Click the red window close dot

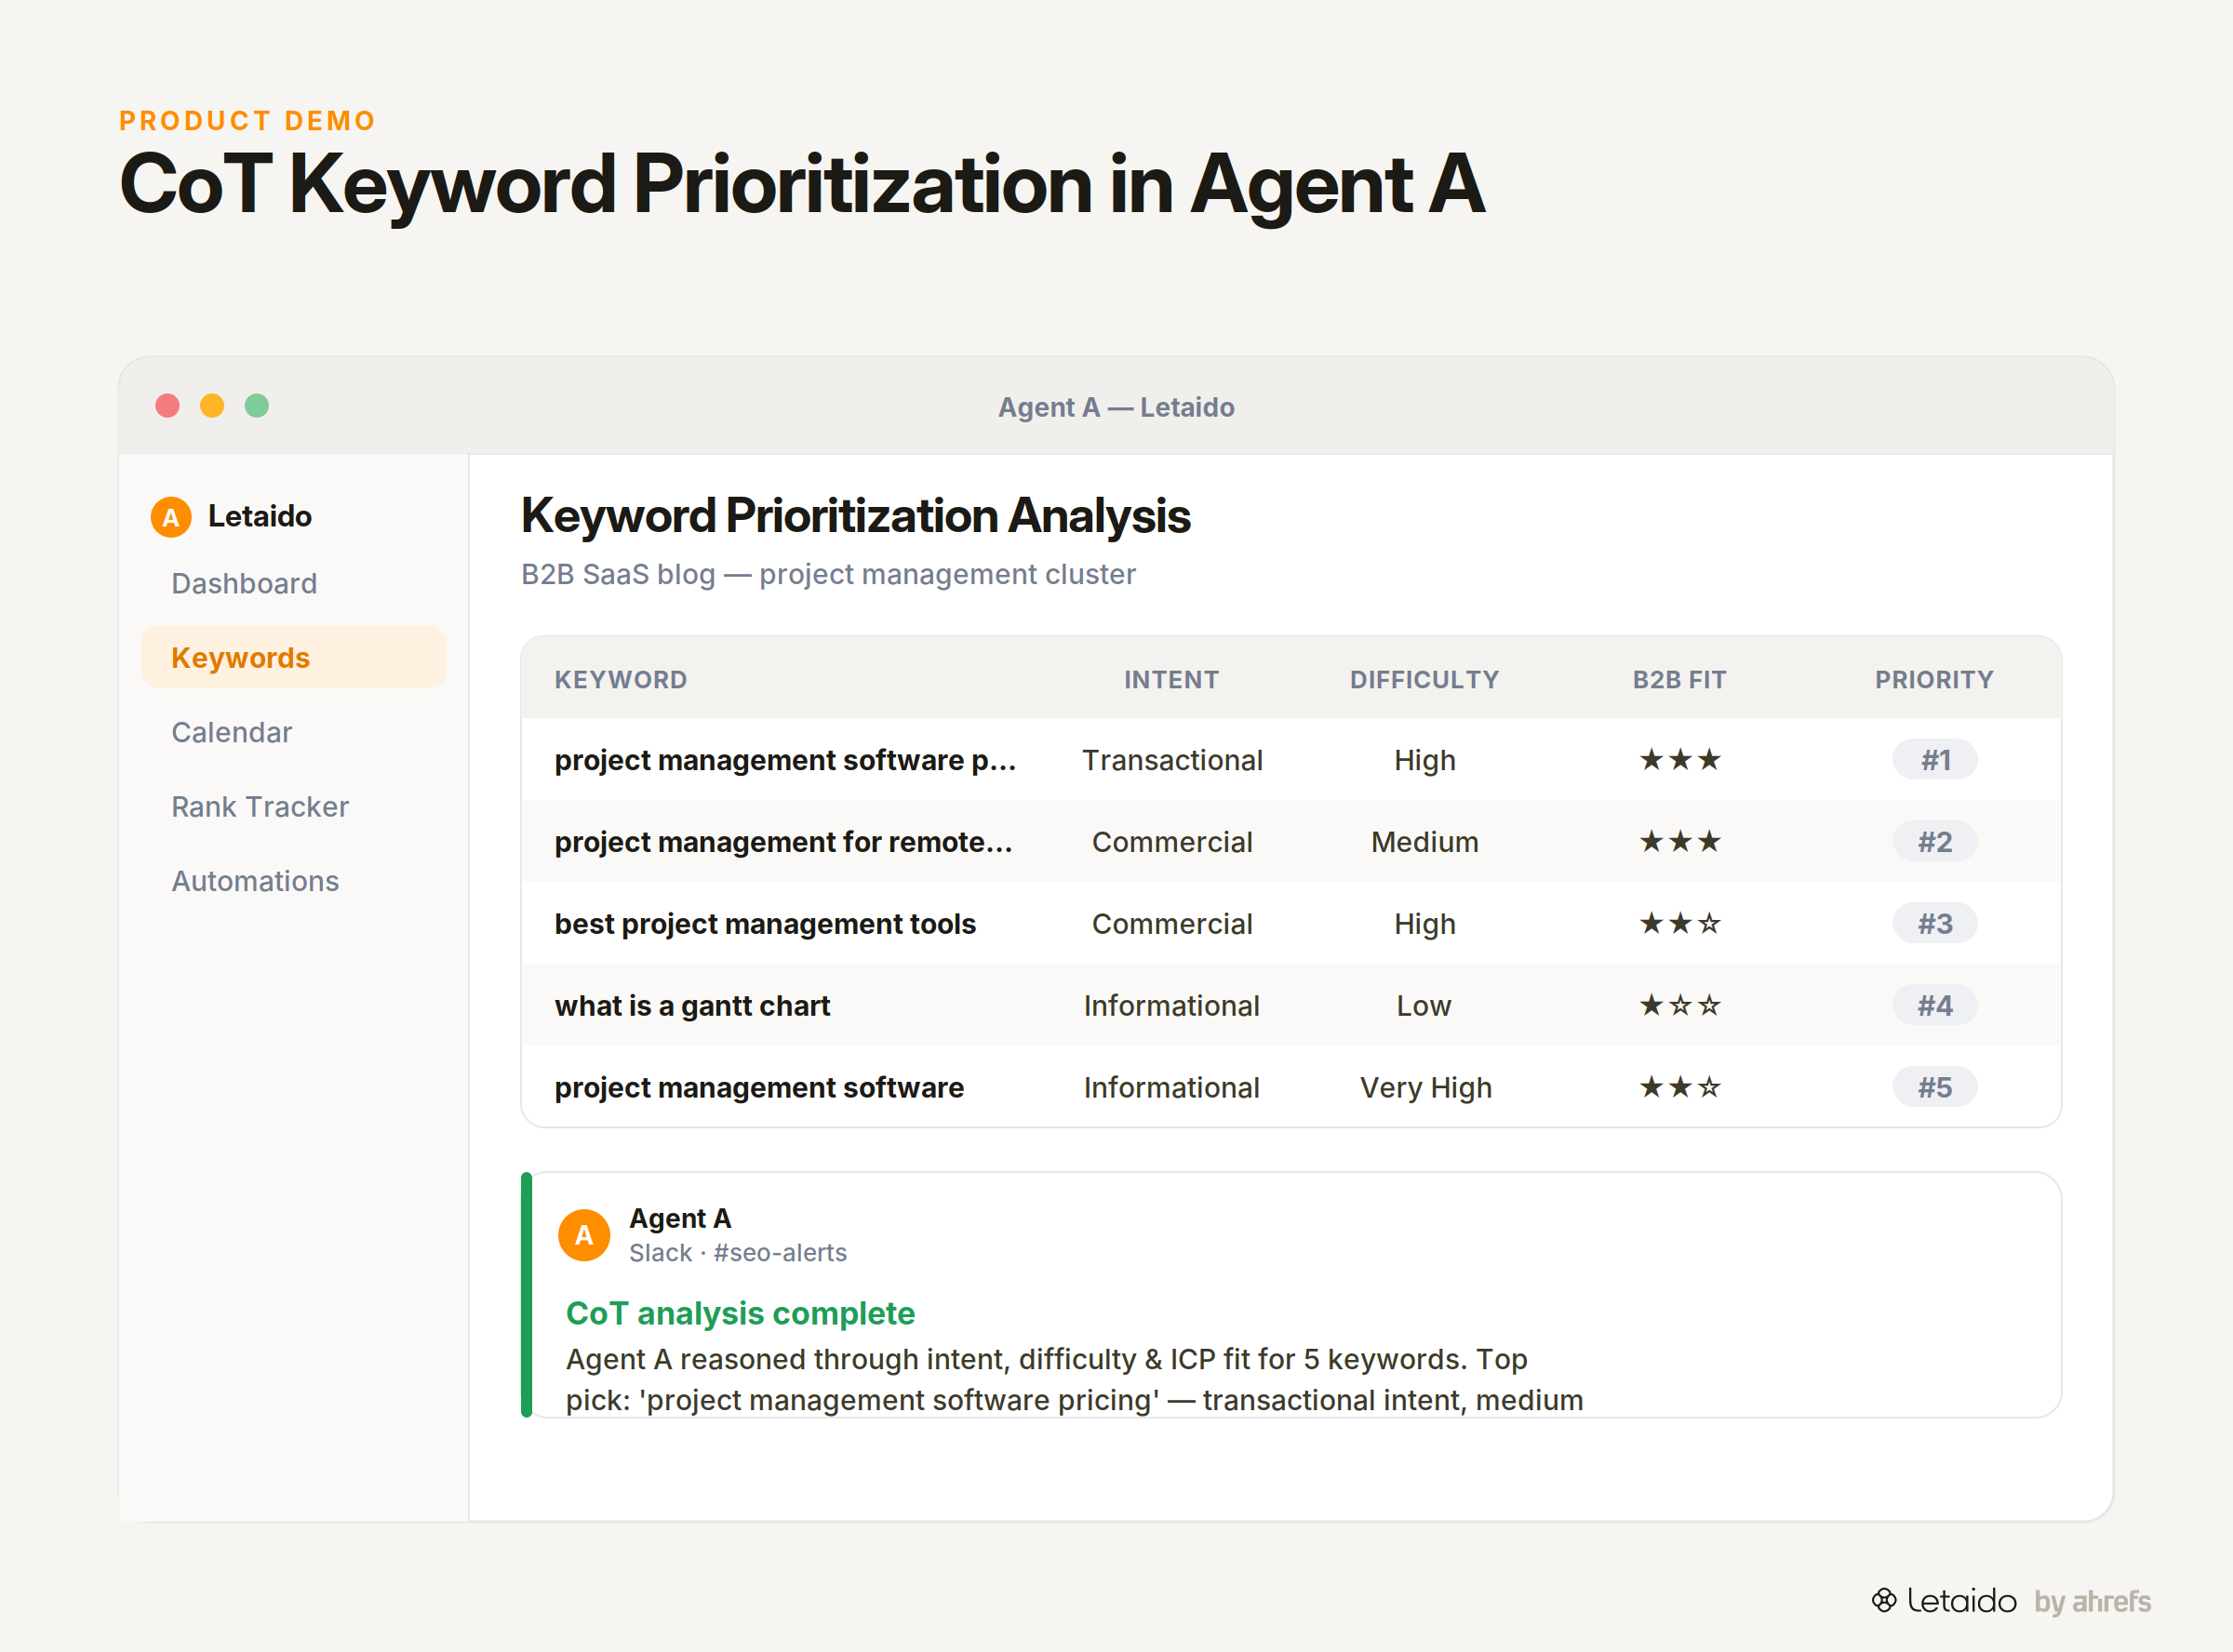pos(168,406)
